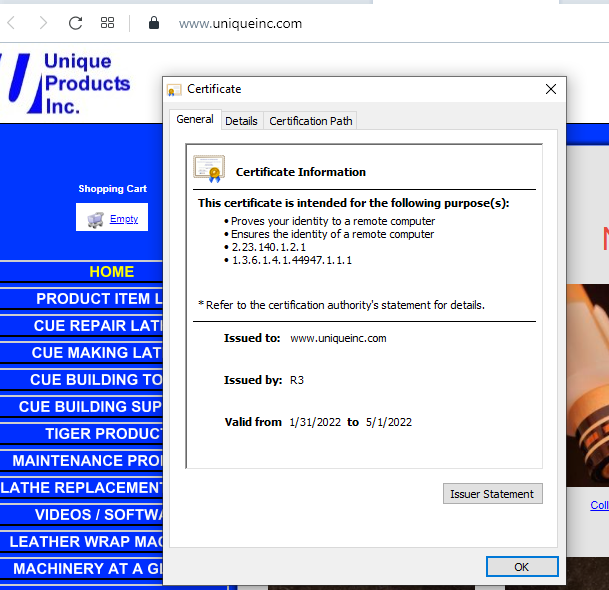Click the shopping cart icon
This screenshot has height=590, width=609.
pos(96,219)
